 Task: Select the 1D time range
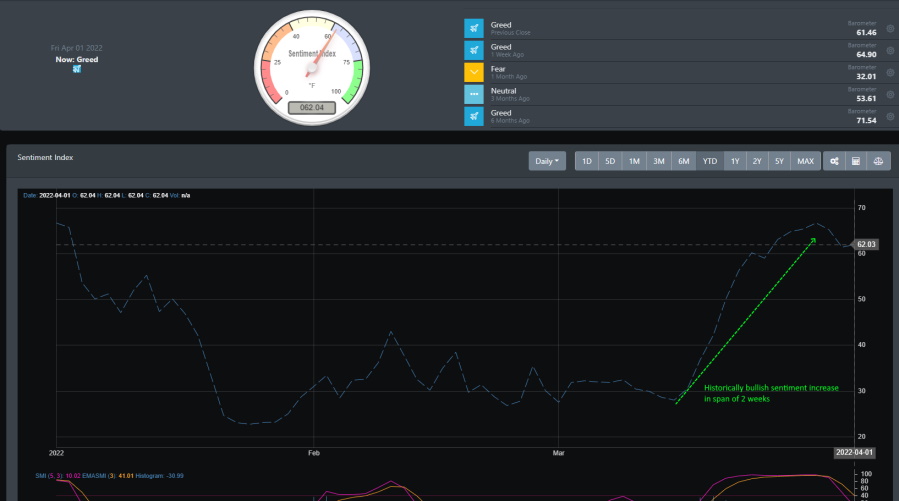click(x=587, y=161)
